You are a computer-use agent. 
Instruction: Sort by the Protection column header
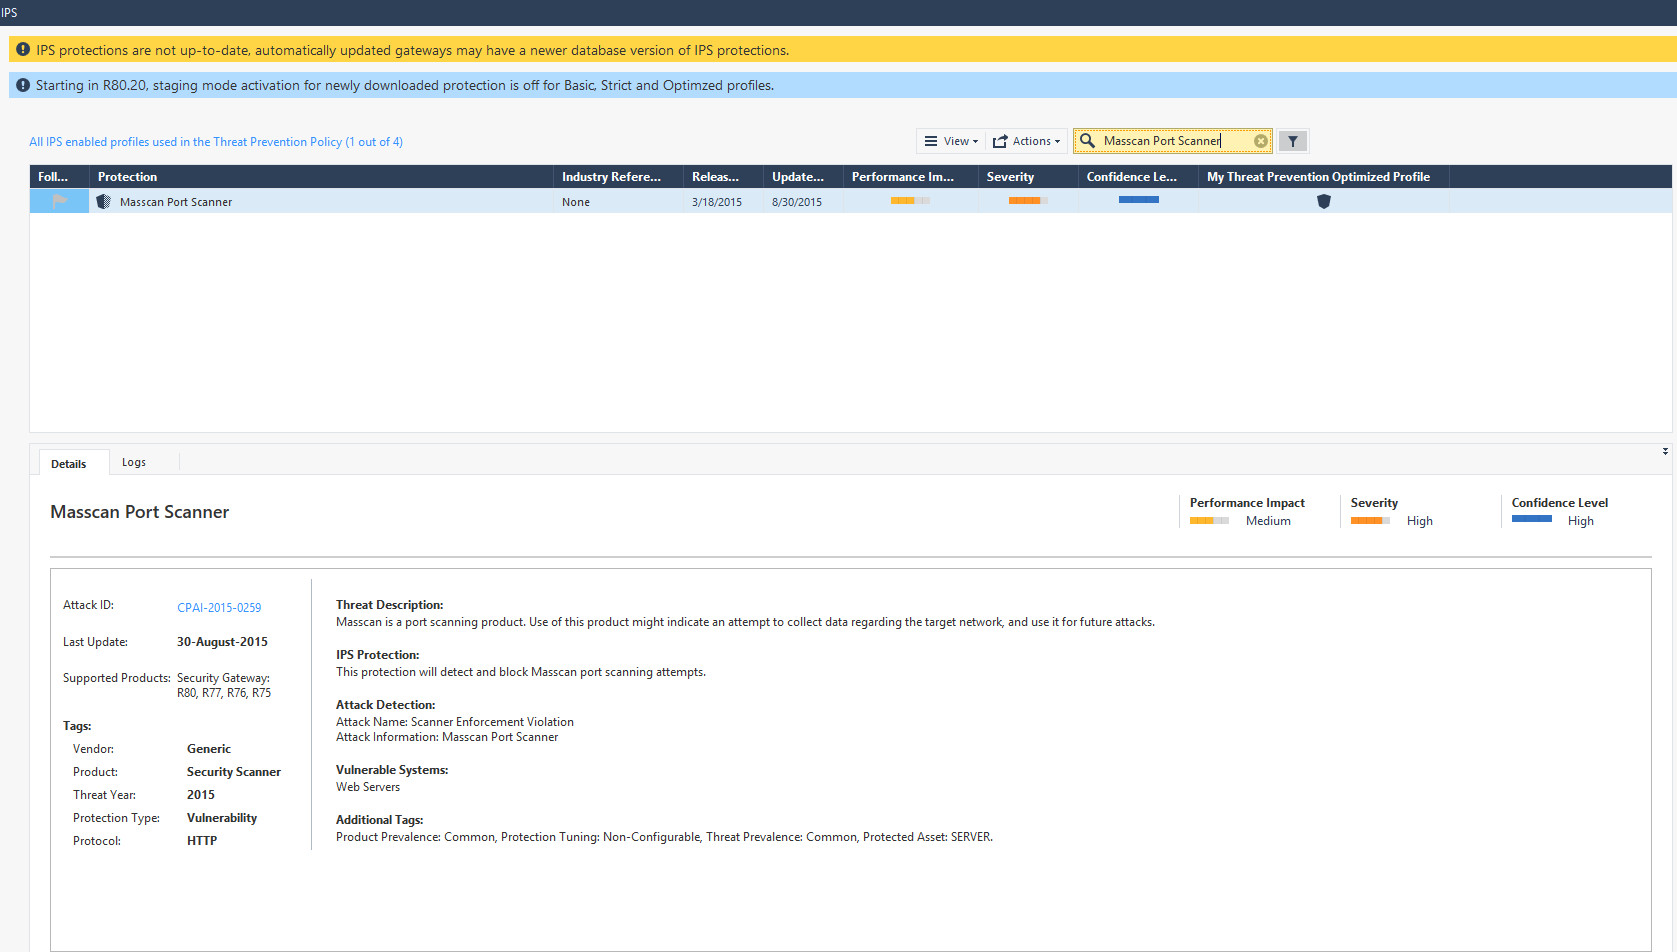coord(321,176)
